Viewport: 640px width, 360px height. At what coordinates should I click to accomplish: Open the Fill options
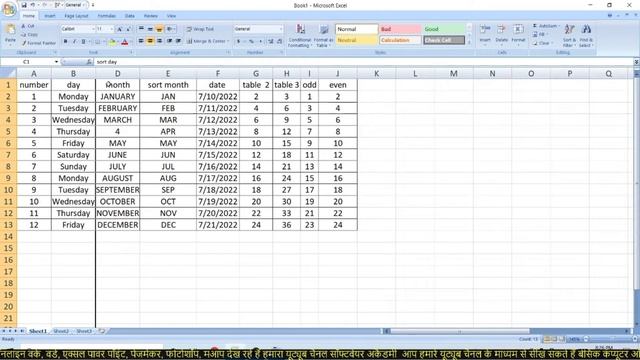pos(540,35)
